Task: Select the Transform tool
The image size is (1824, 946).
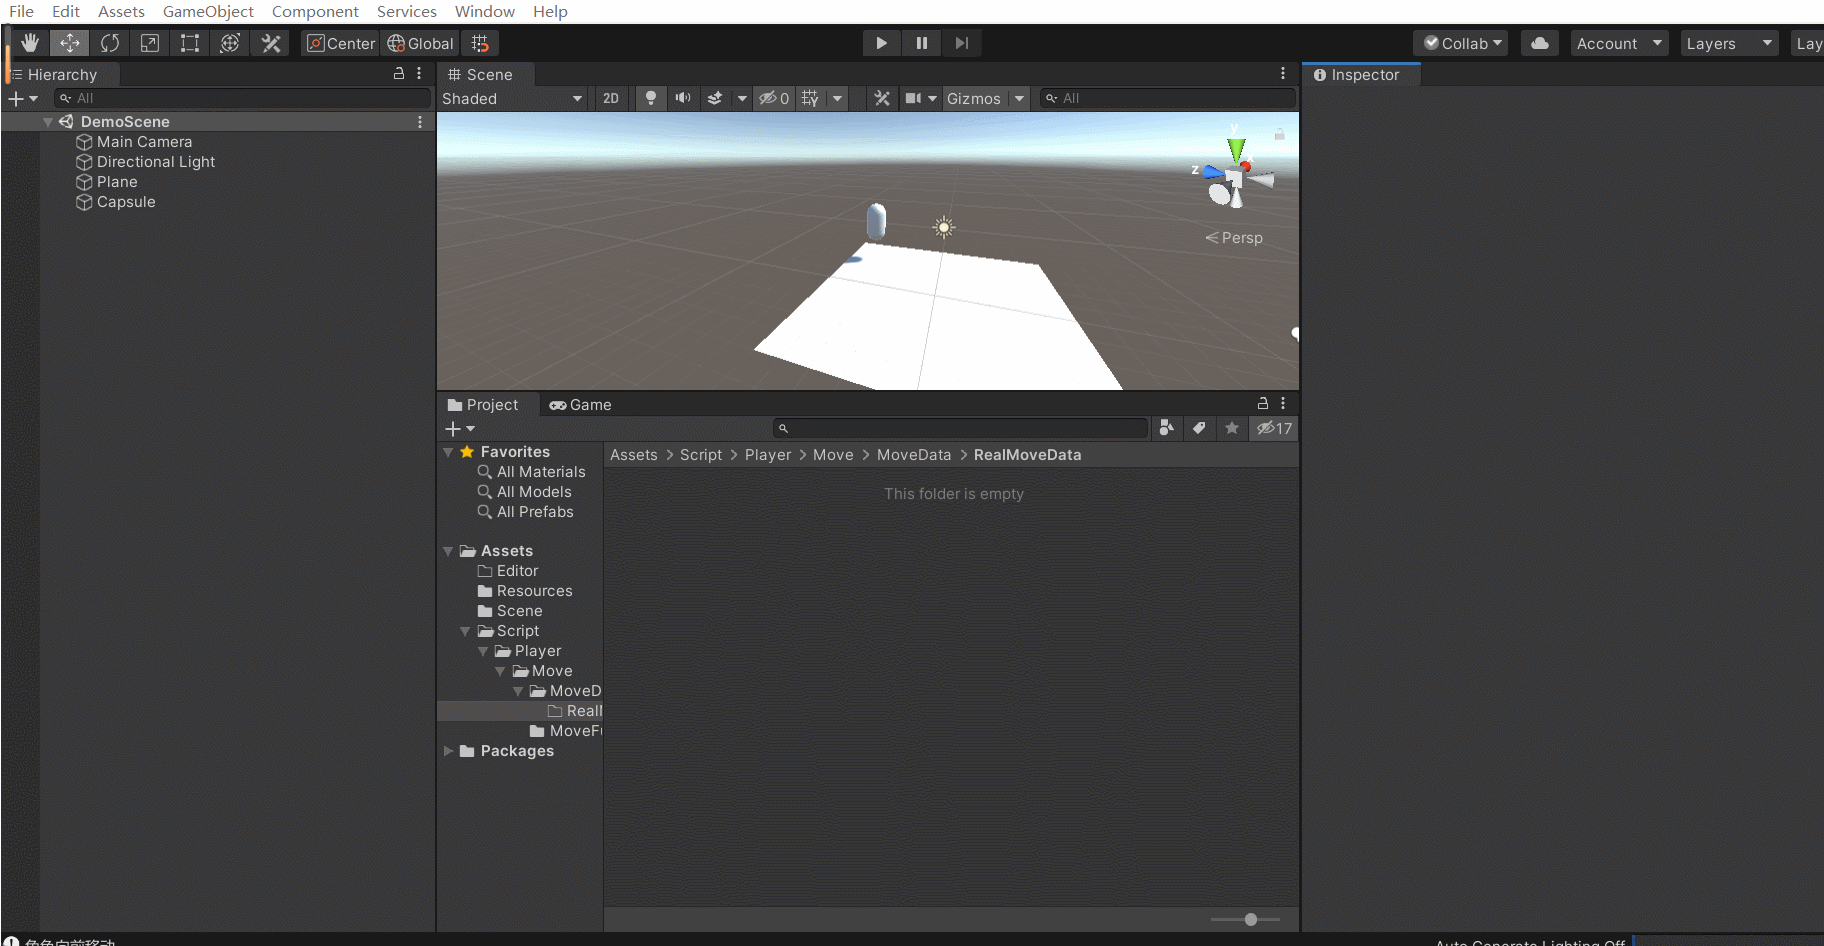Action: 230,43
